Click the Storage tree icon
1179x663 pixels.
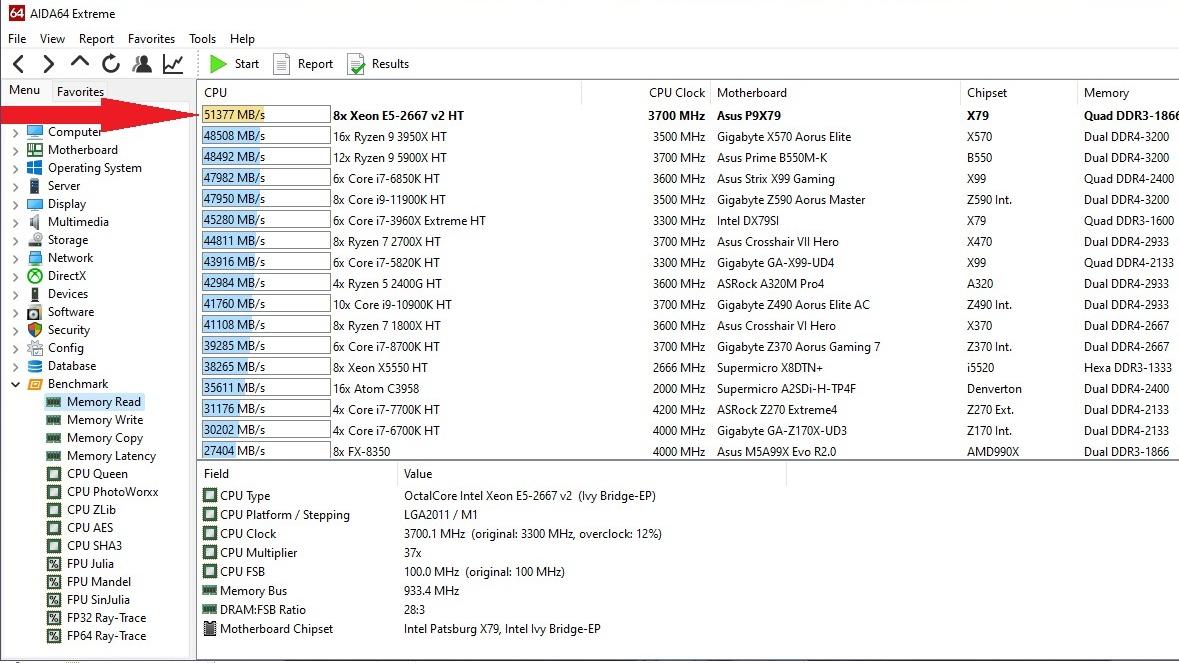(x=35, y=240)
